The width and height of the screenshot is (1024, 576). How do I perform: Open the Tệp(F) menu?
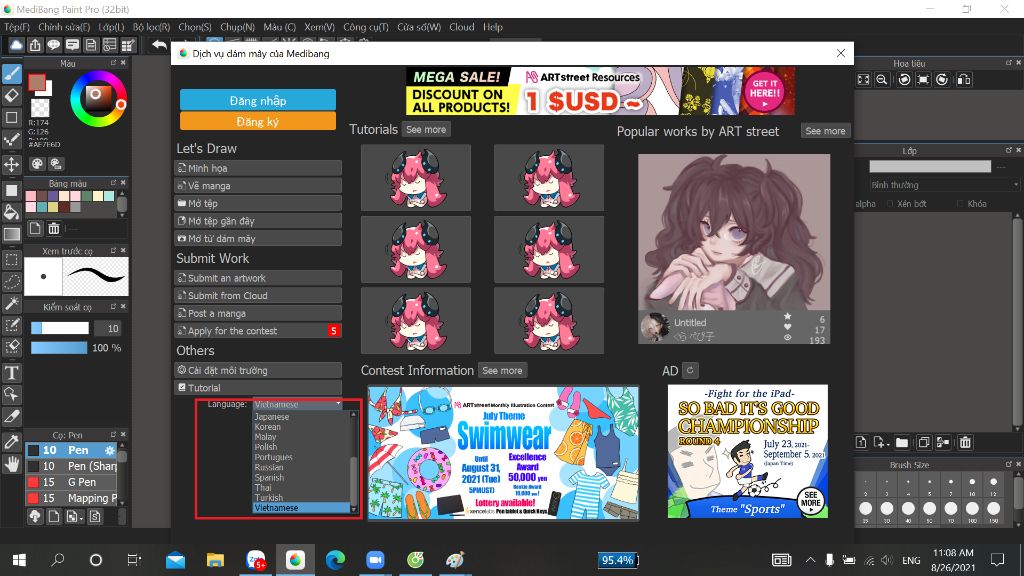point(17,27)
